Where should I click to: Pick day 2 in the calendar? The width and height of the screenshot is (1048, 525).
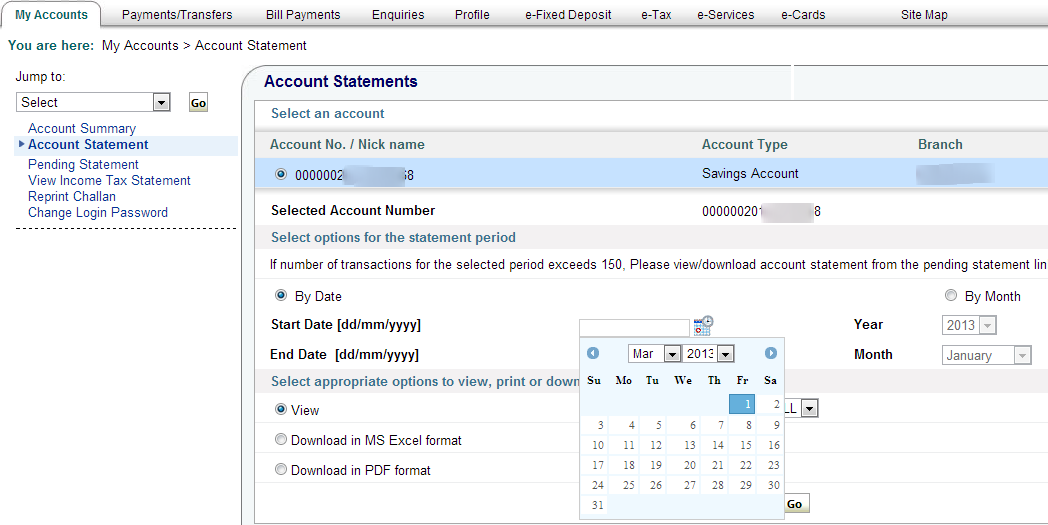pyautogui.click(x=771, y=404)
